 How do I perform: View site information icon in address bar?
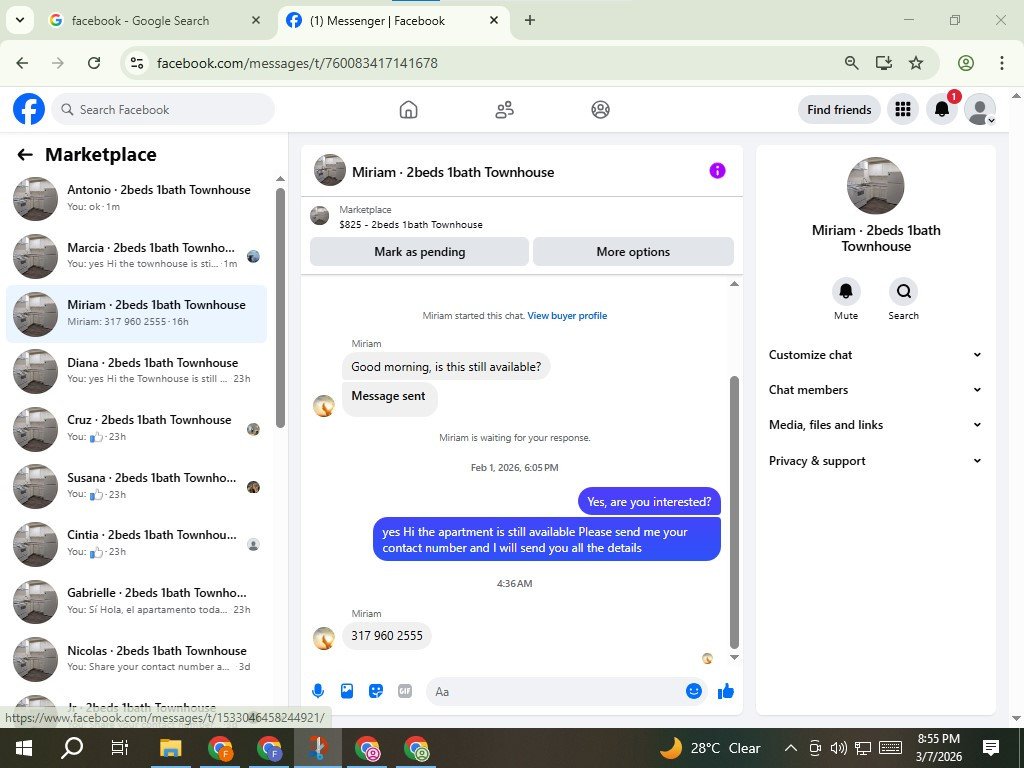coord(137,63)
